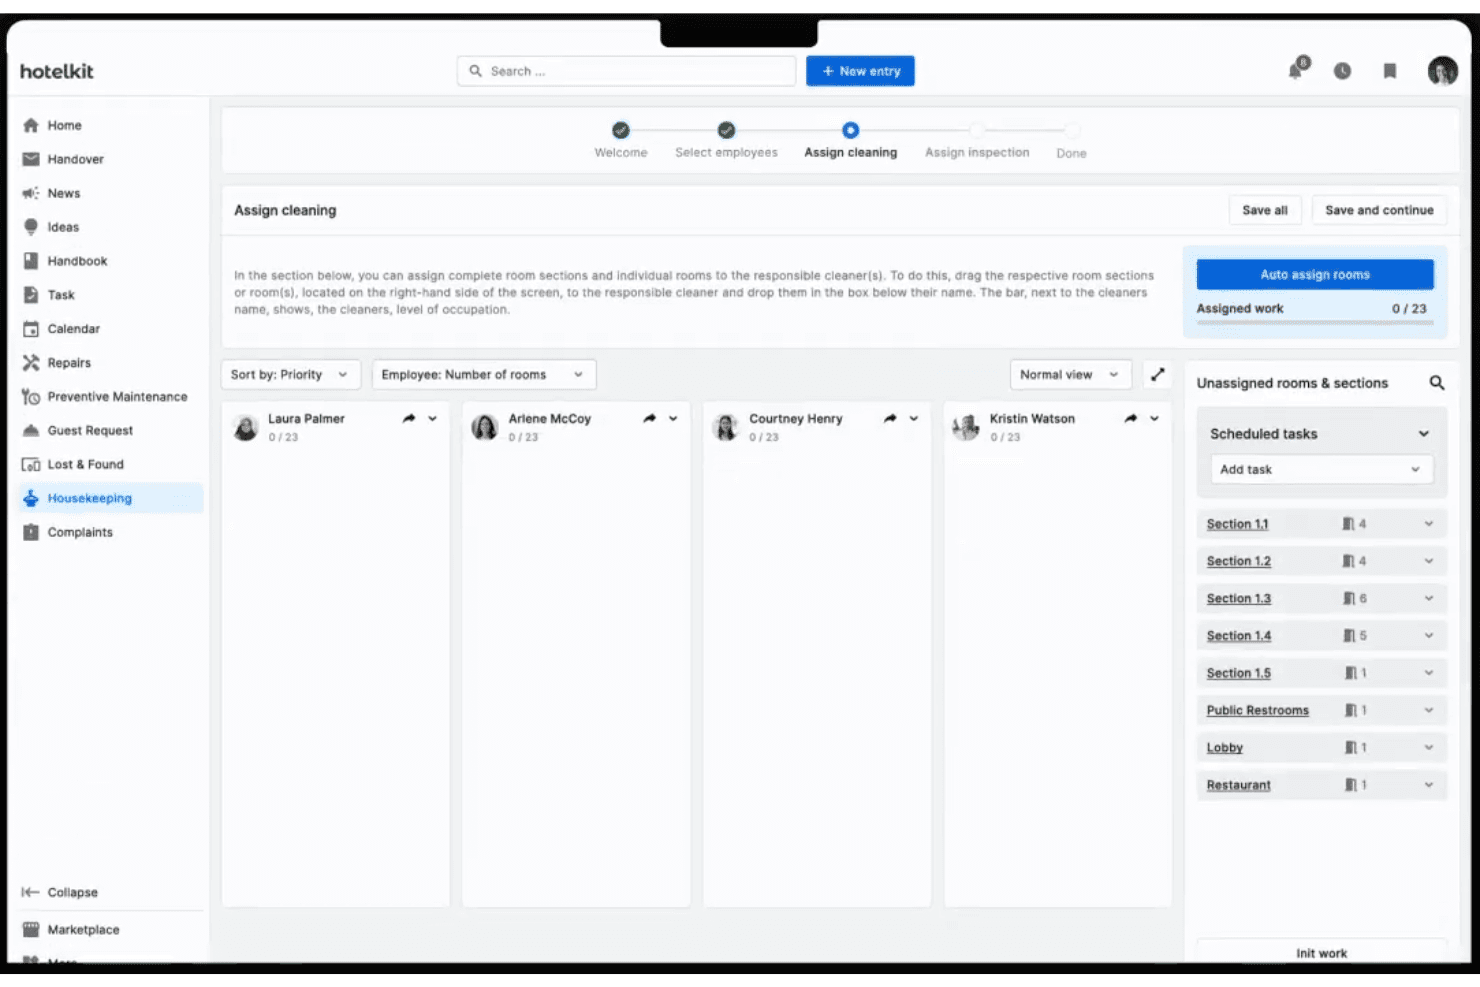Expand Kristin Watson's chevron menu
1480x987 pixels.
click(1154, 419)
